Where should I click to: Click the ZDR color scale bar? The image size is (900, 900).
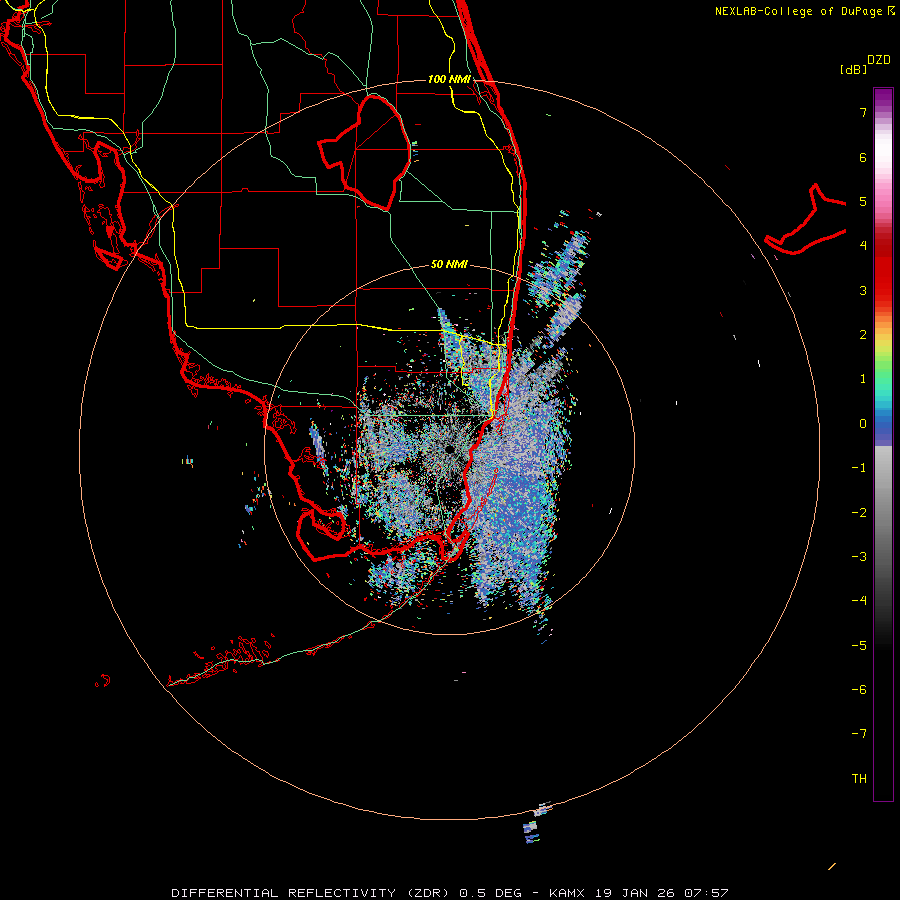click(x=883, y=444)
